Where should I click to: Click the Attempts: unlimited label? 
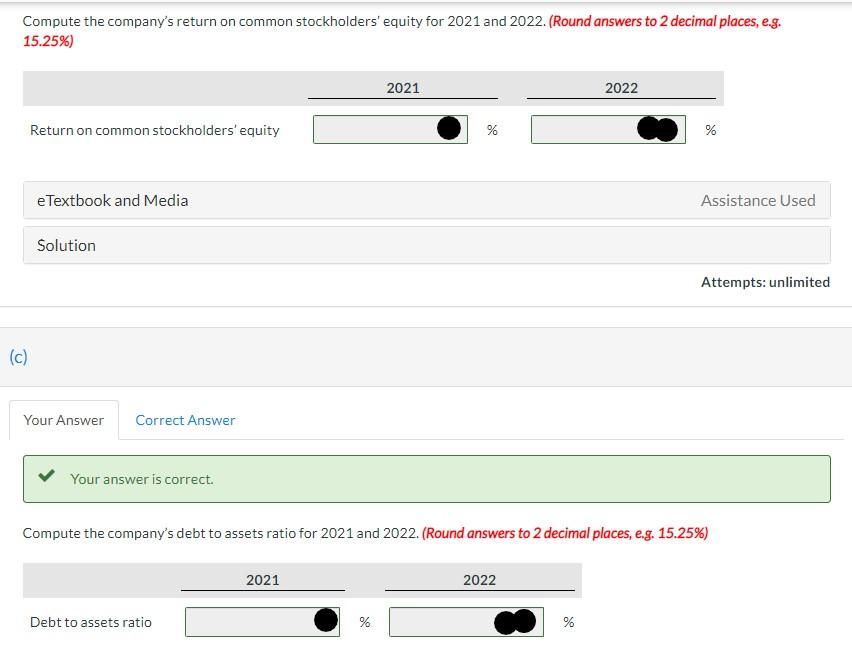tap(766, 281)
